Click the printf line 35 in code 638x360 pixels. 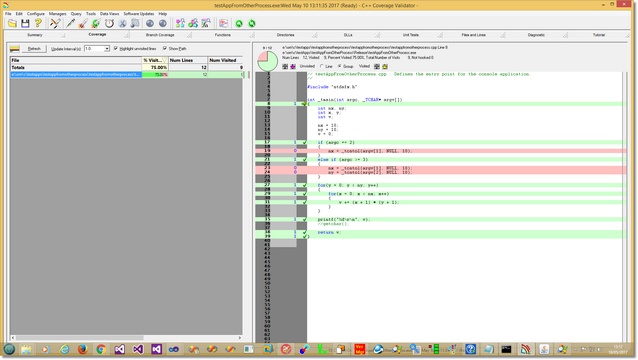pos(441,219)
